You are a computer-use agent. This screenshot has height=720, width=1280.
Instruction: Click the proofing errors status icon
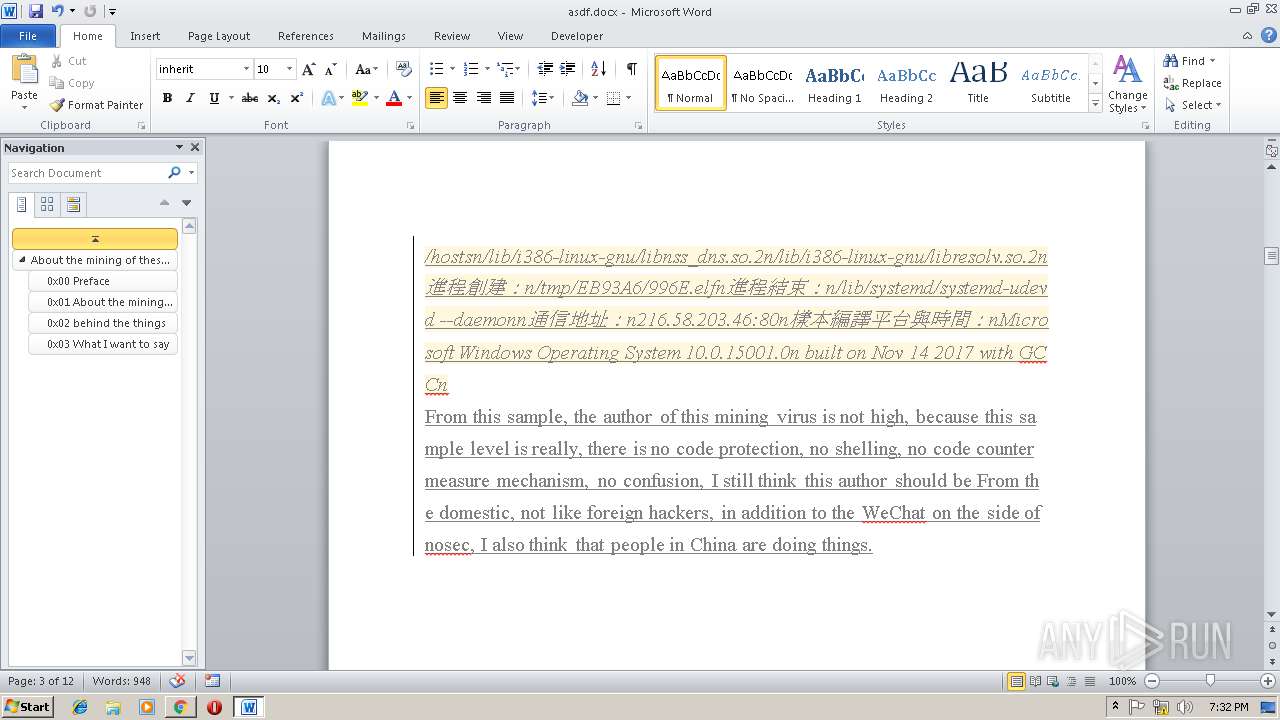pyautogui.click(x=178, y=681)
